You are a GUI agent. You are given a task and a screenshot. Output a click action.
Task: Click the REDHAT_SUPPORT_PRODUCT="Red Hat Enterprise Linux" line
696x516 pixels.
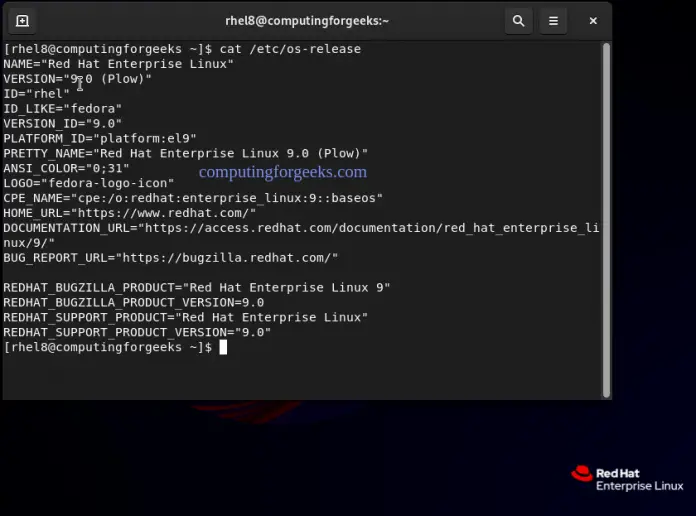click(x=186, y=318)
